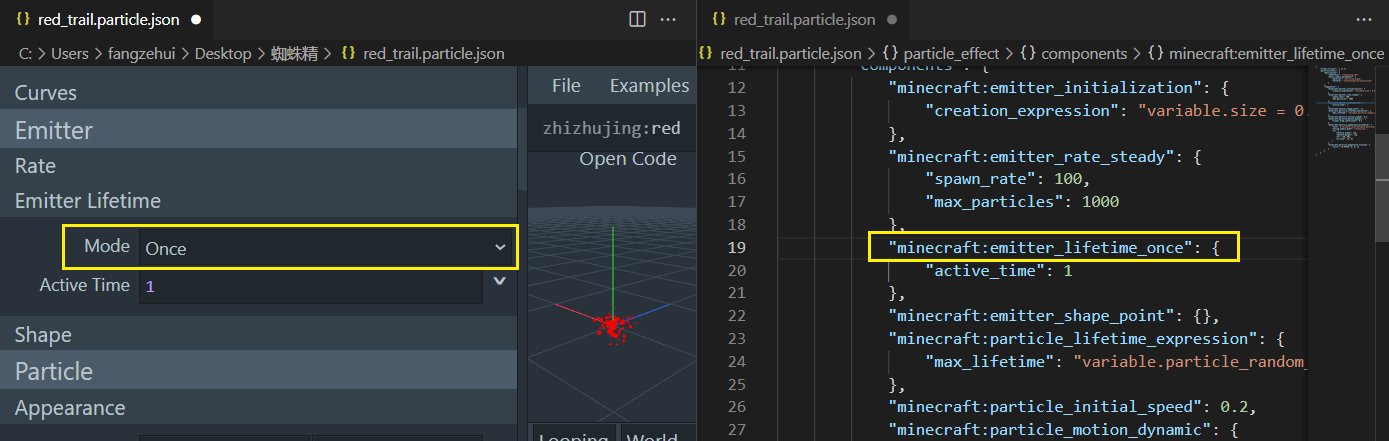Viewport: 1389px width, 441px height.
Task: Click the Open Code button
Action: click(628, 159)
